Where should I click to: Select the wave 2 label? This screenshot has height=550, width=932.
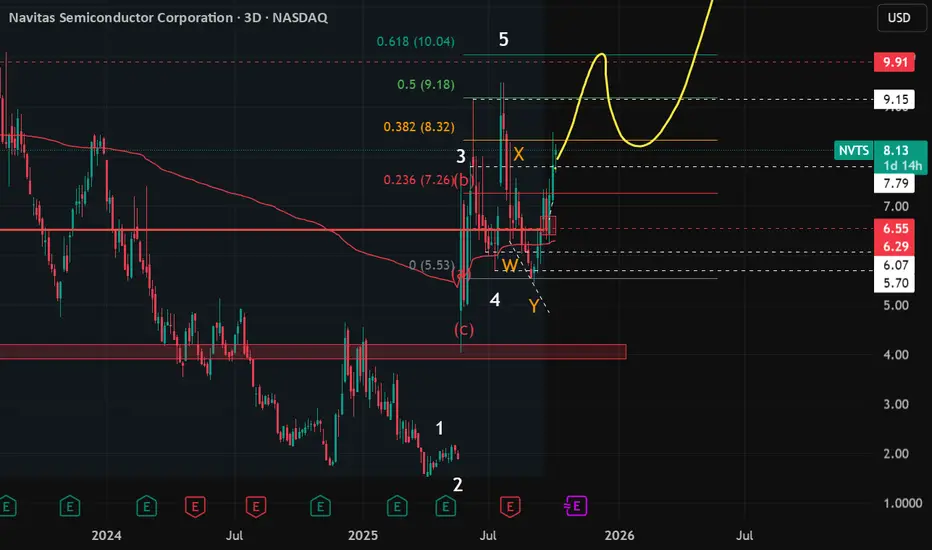(x=458, y=485)
